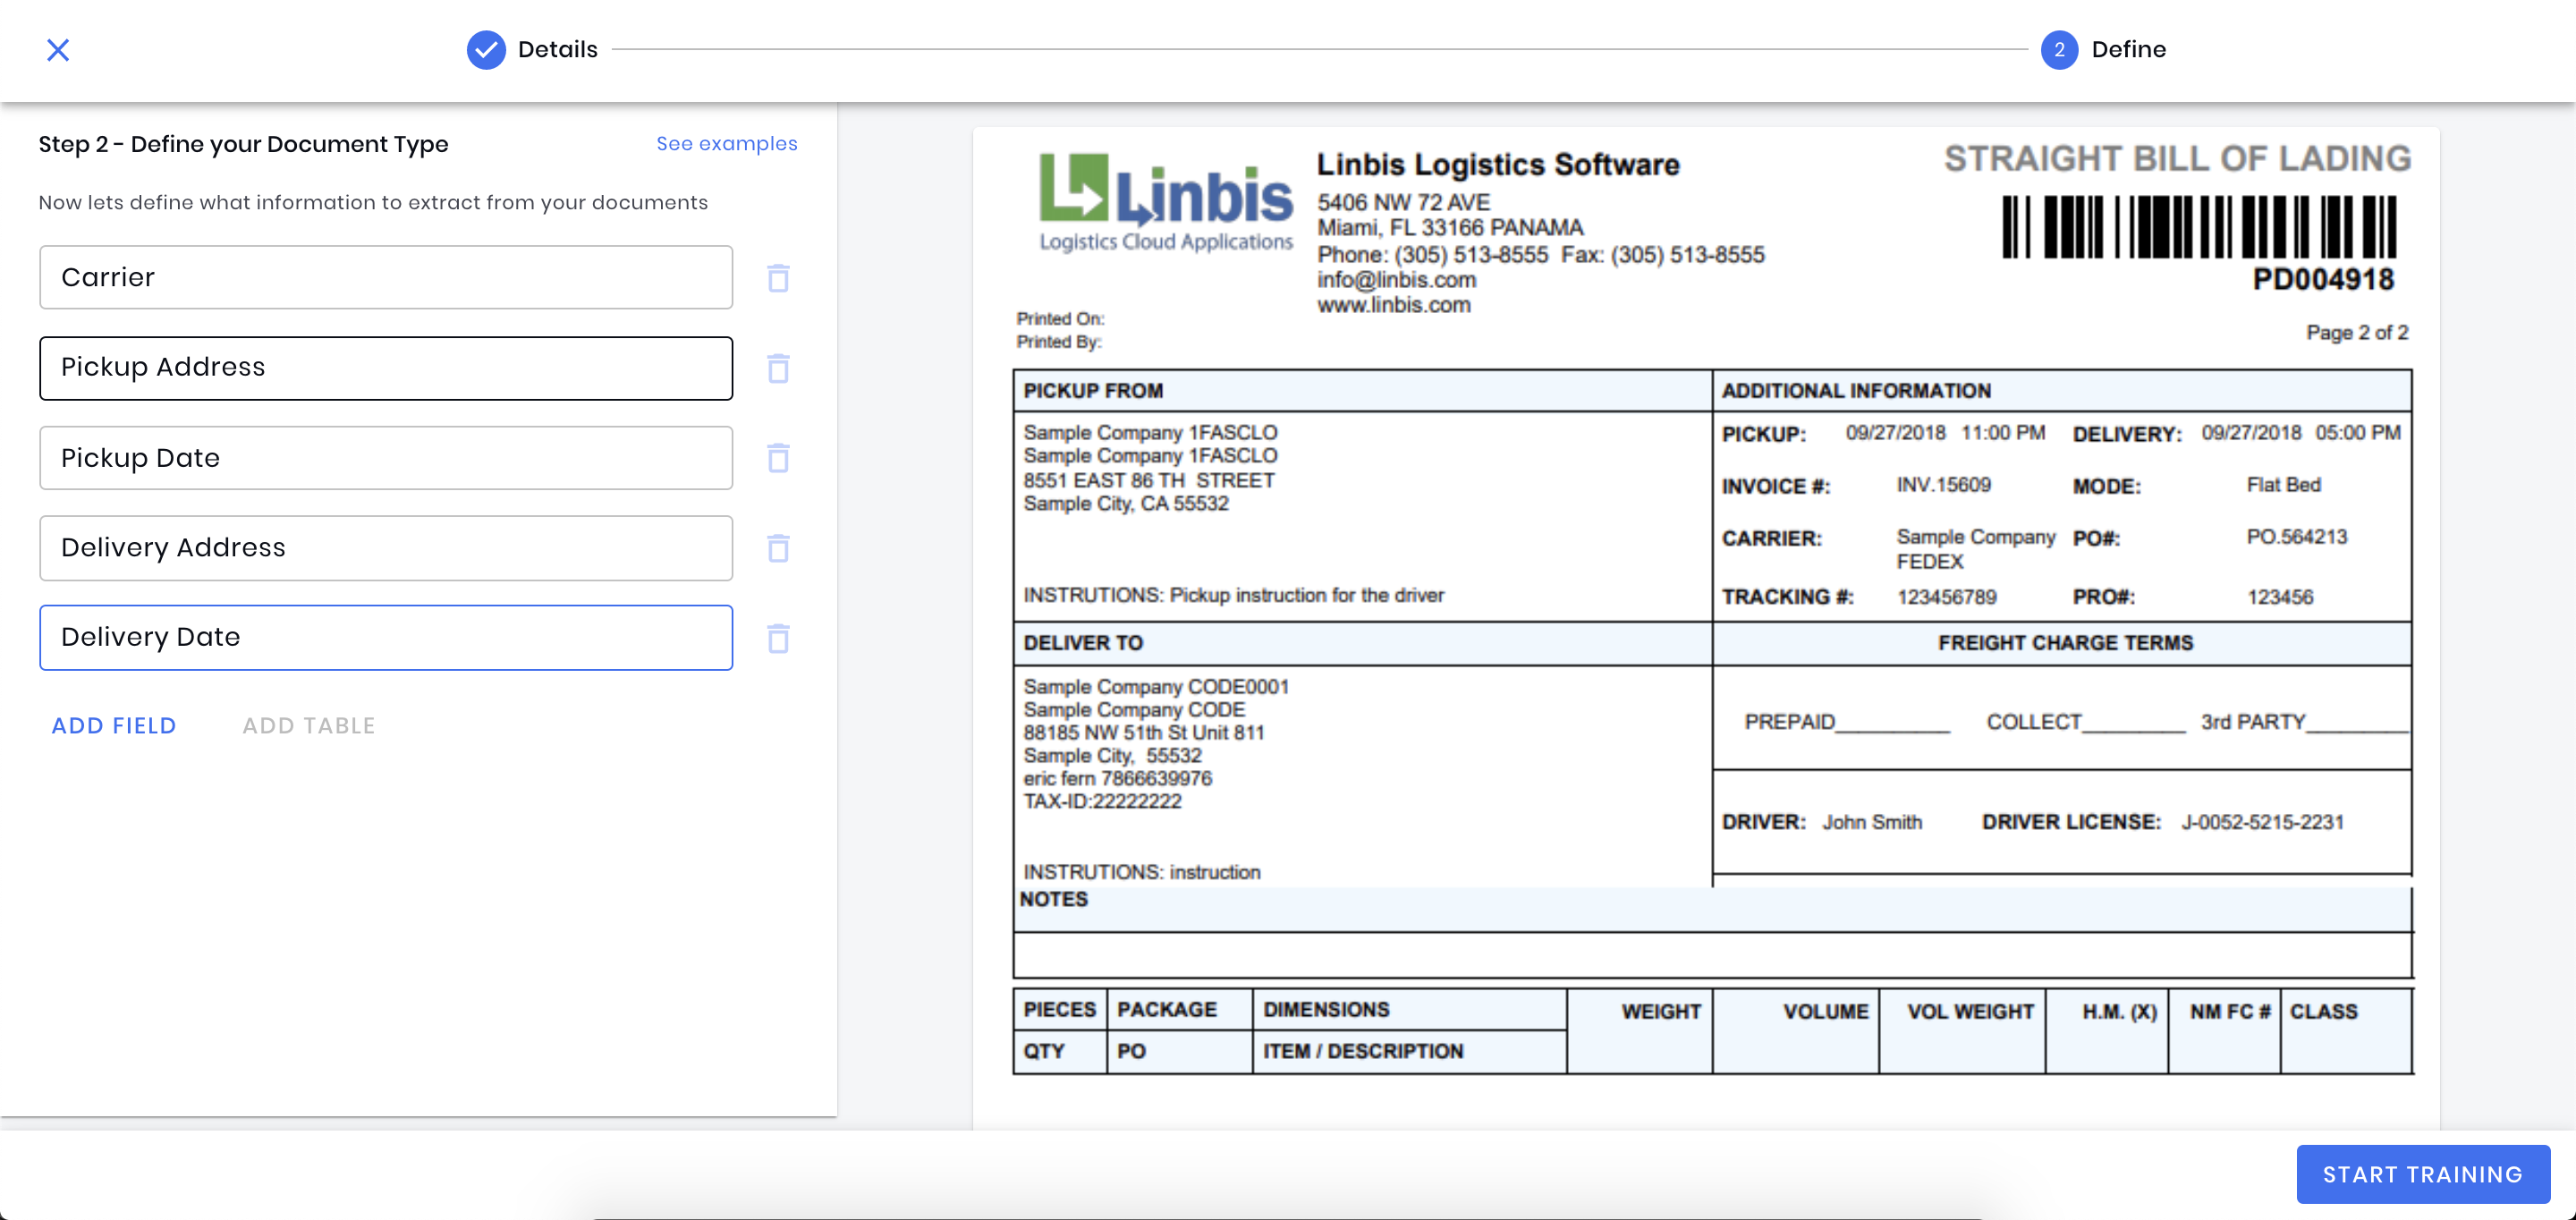Delete the Carrier field with trash icon
This screenshot has height=1220, width=2576.
(x=778, y=278)
